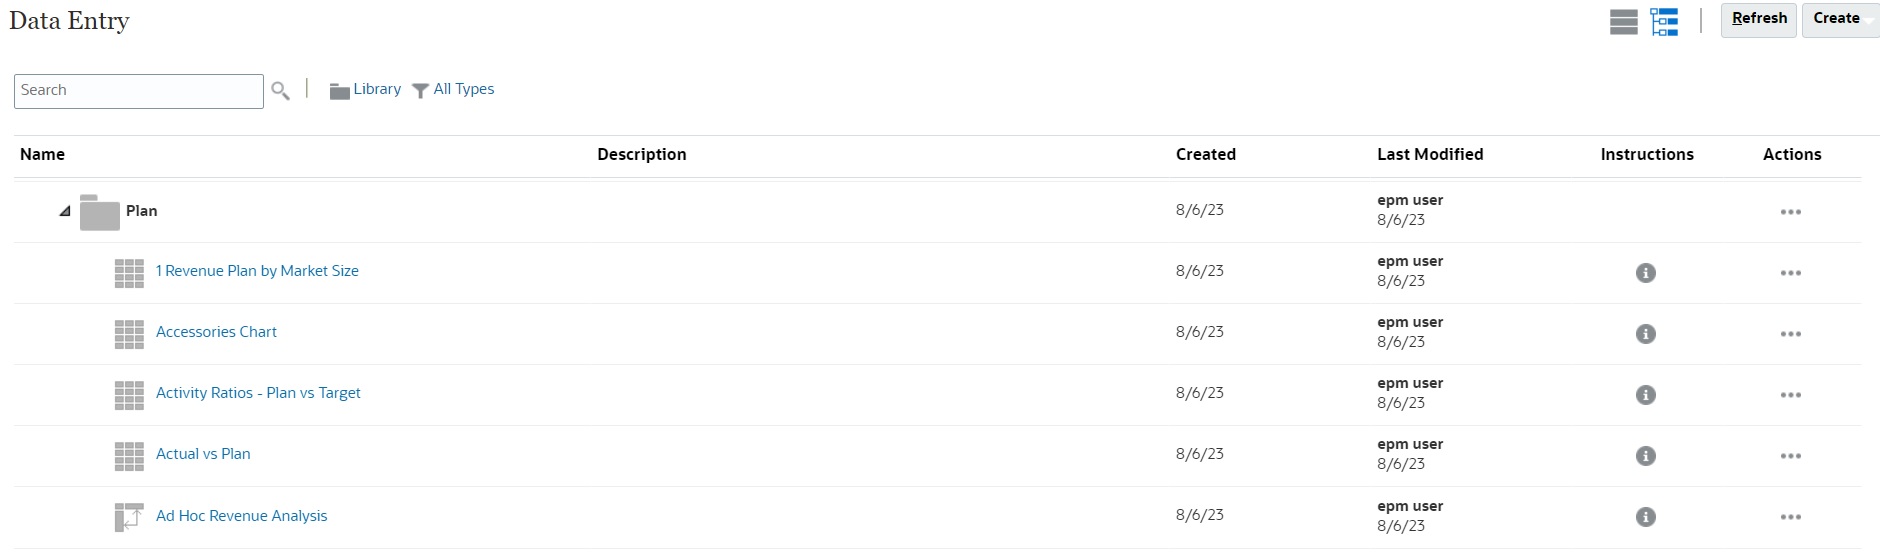Click the Refresh button
1880x556 pixels.
pos(1759,19)
